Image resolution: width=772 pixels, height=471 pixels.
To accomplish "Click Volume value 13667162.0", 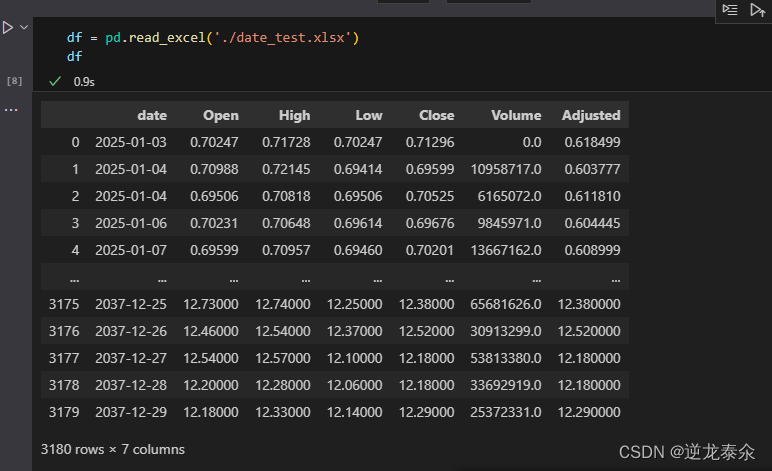I will 506,250.
